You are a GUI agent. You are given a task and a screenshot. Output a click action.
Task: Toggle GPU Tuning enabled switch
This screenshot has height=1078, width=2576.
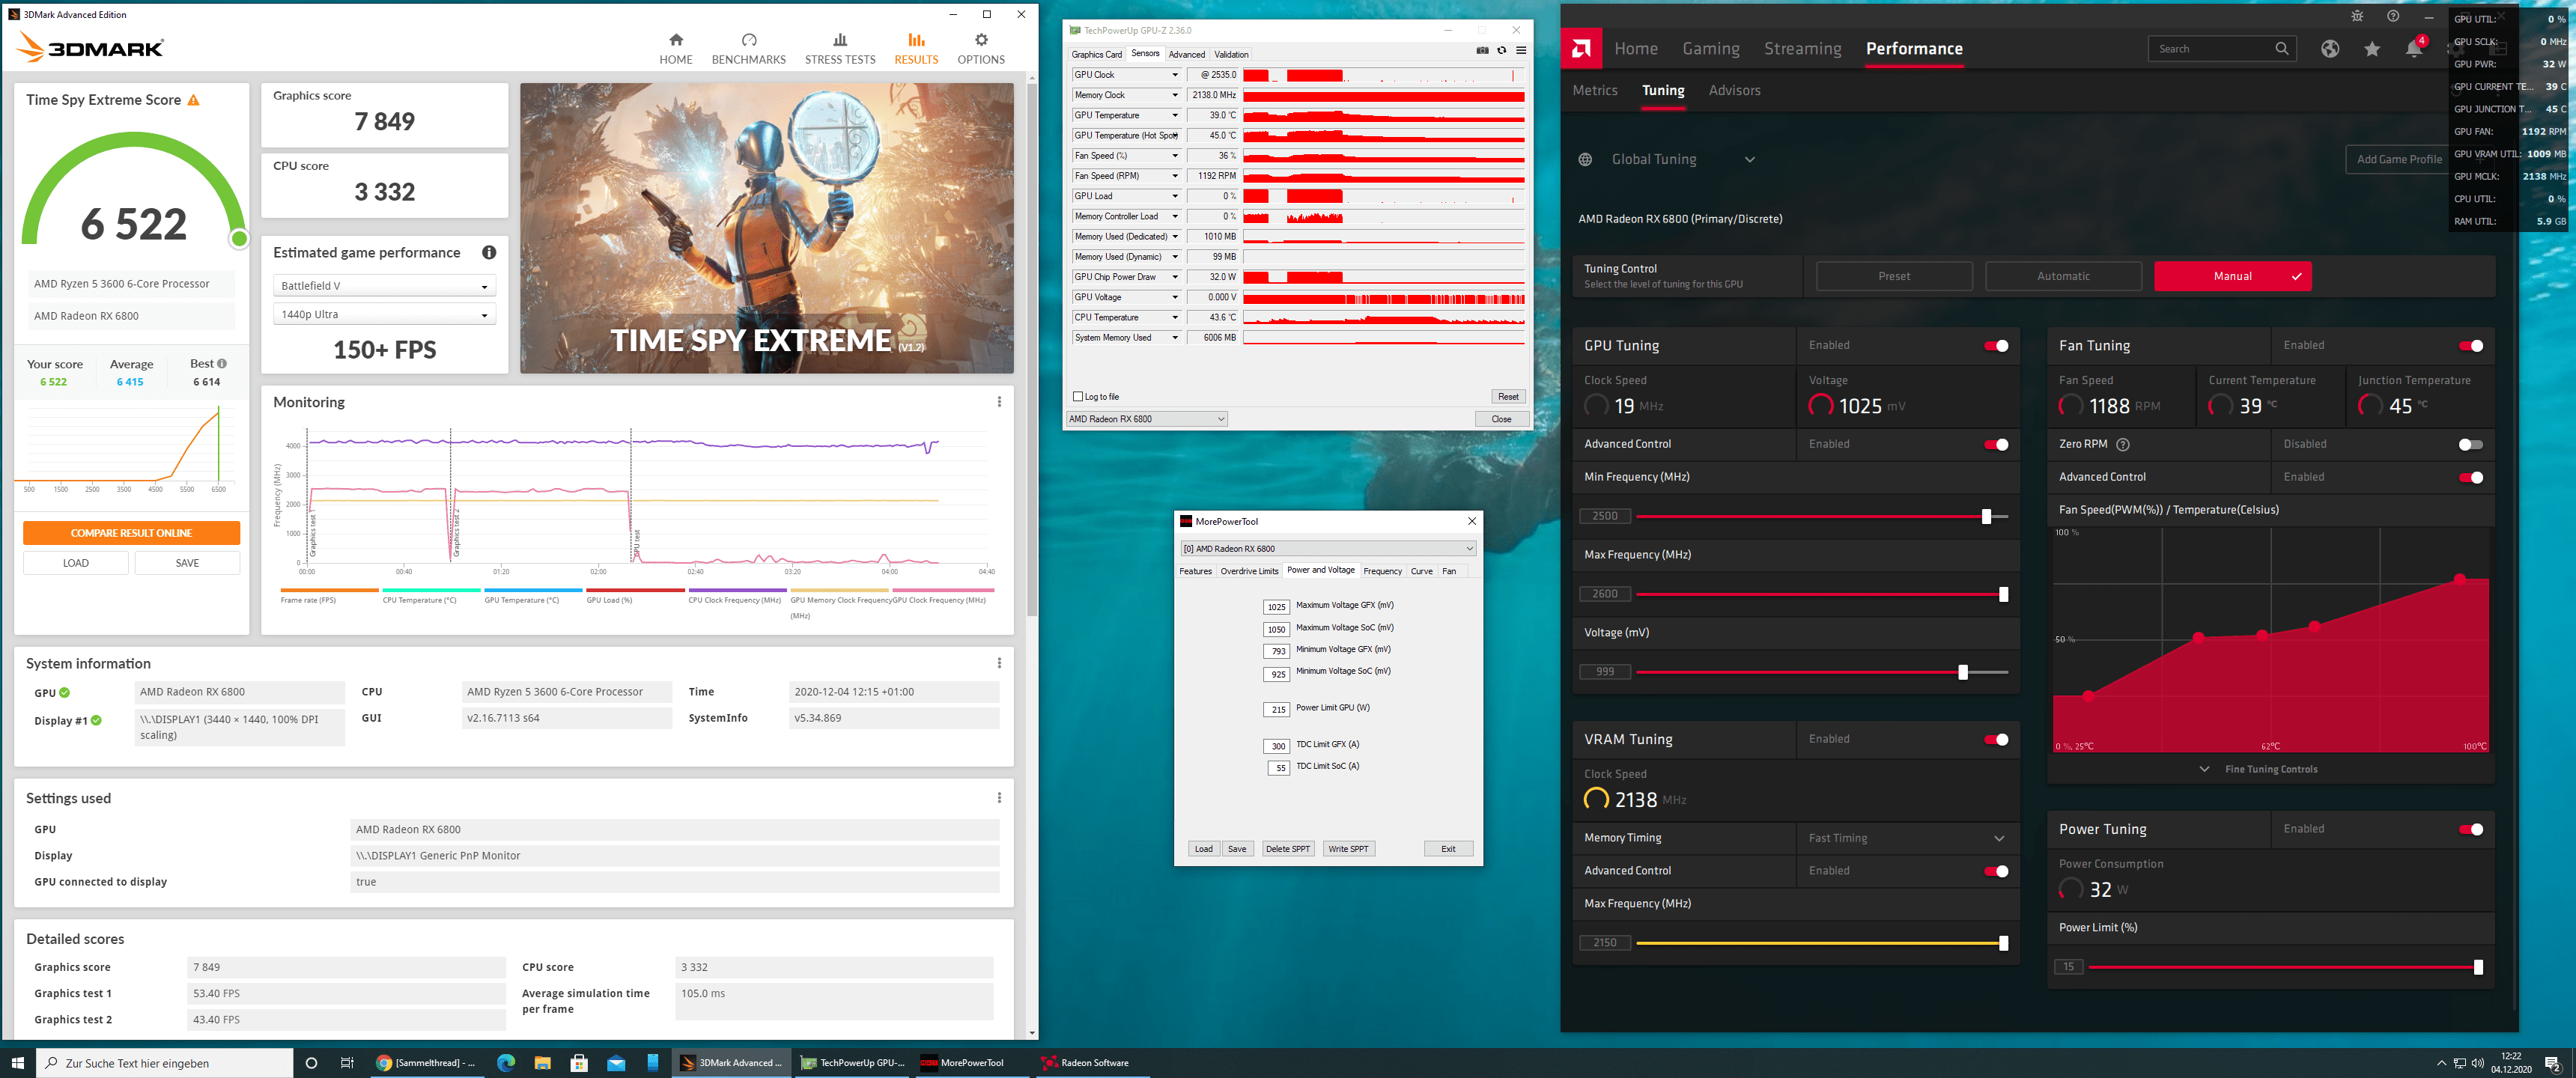(x=1996, y=346)
